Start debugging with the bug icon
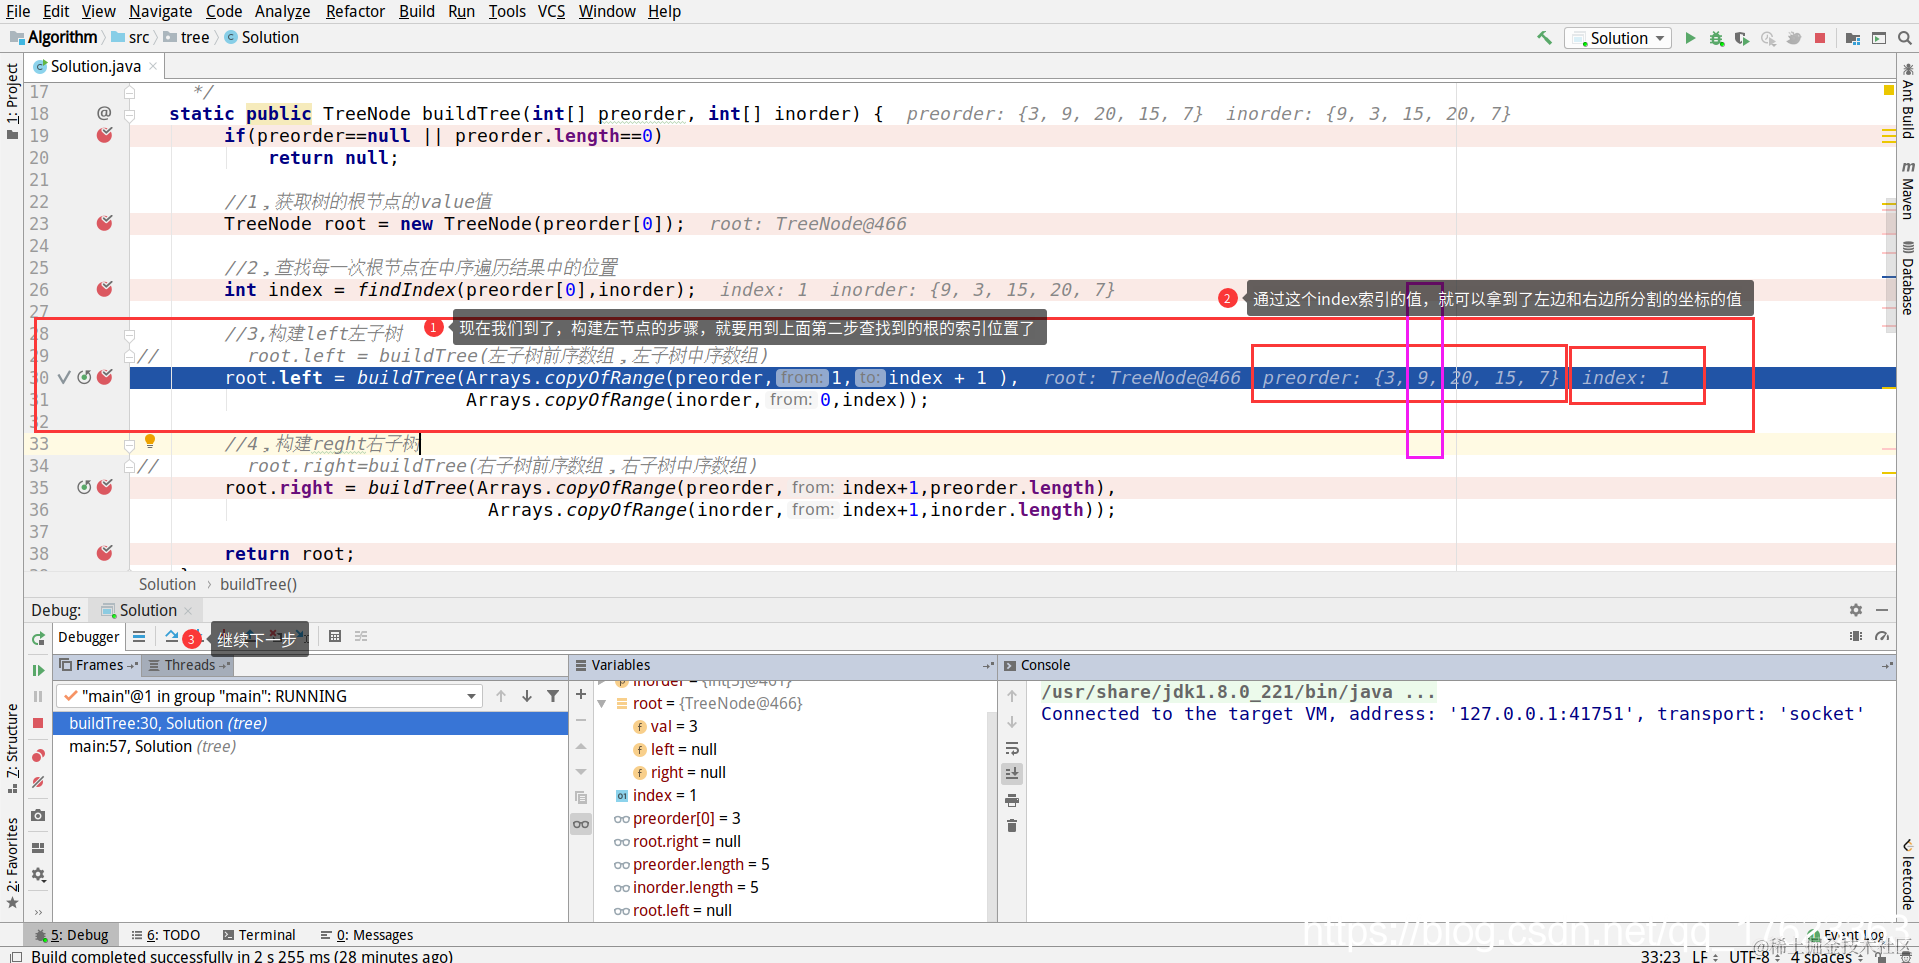This screenshot has width=1919, height=963. (x=1716, y=38)
